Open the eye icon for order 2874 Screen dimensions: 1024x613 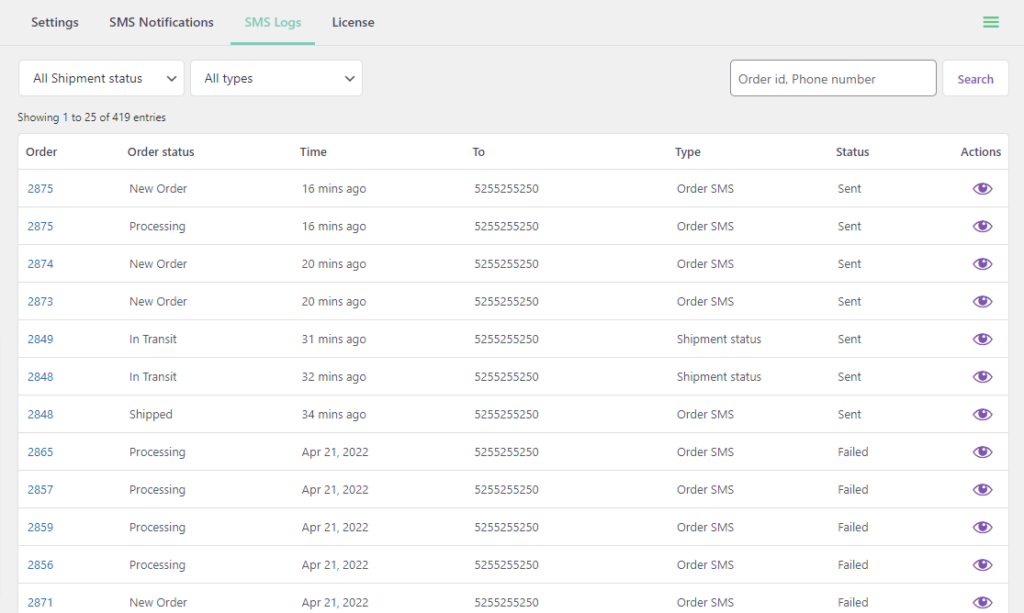coord(982,263)
